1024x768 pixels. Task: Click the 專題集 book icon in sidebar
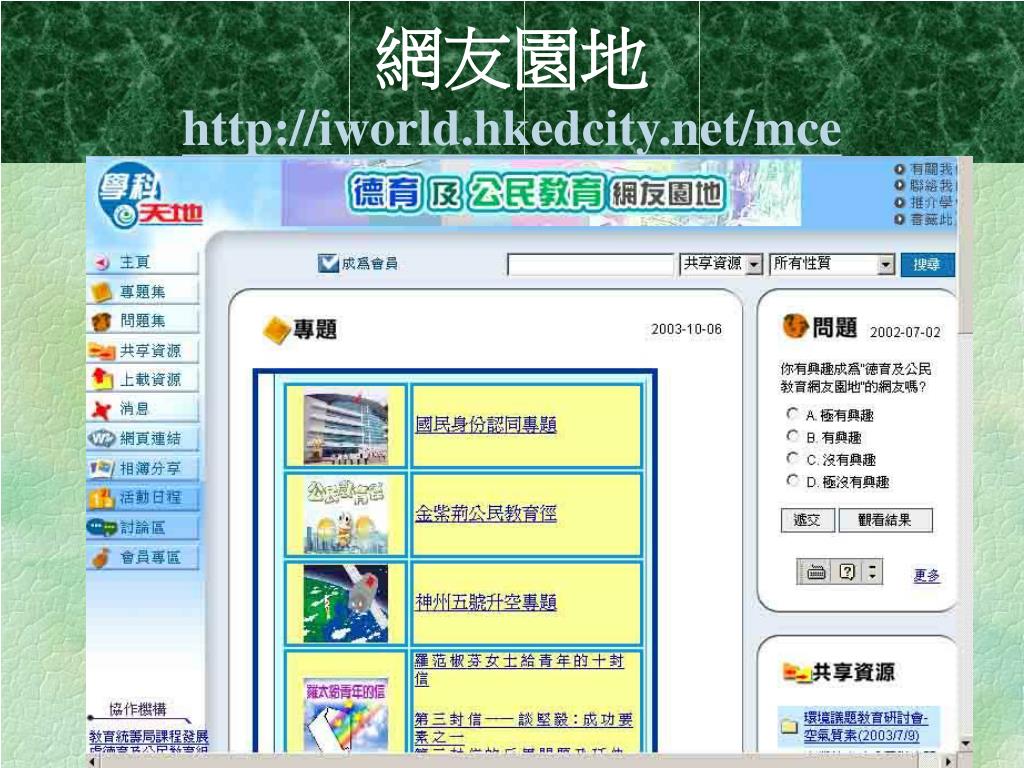[x=101, y=292]
